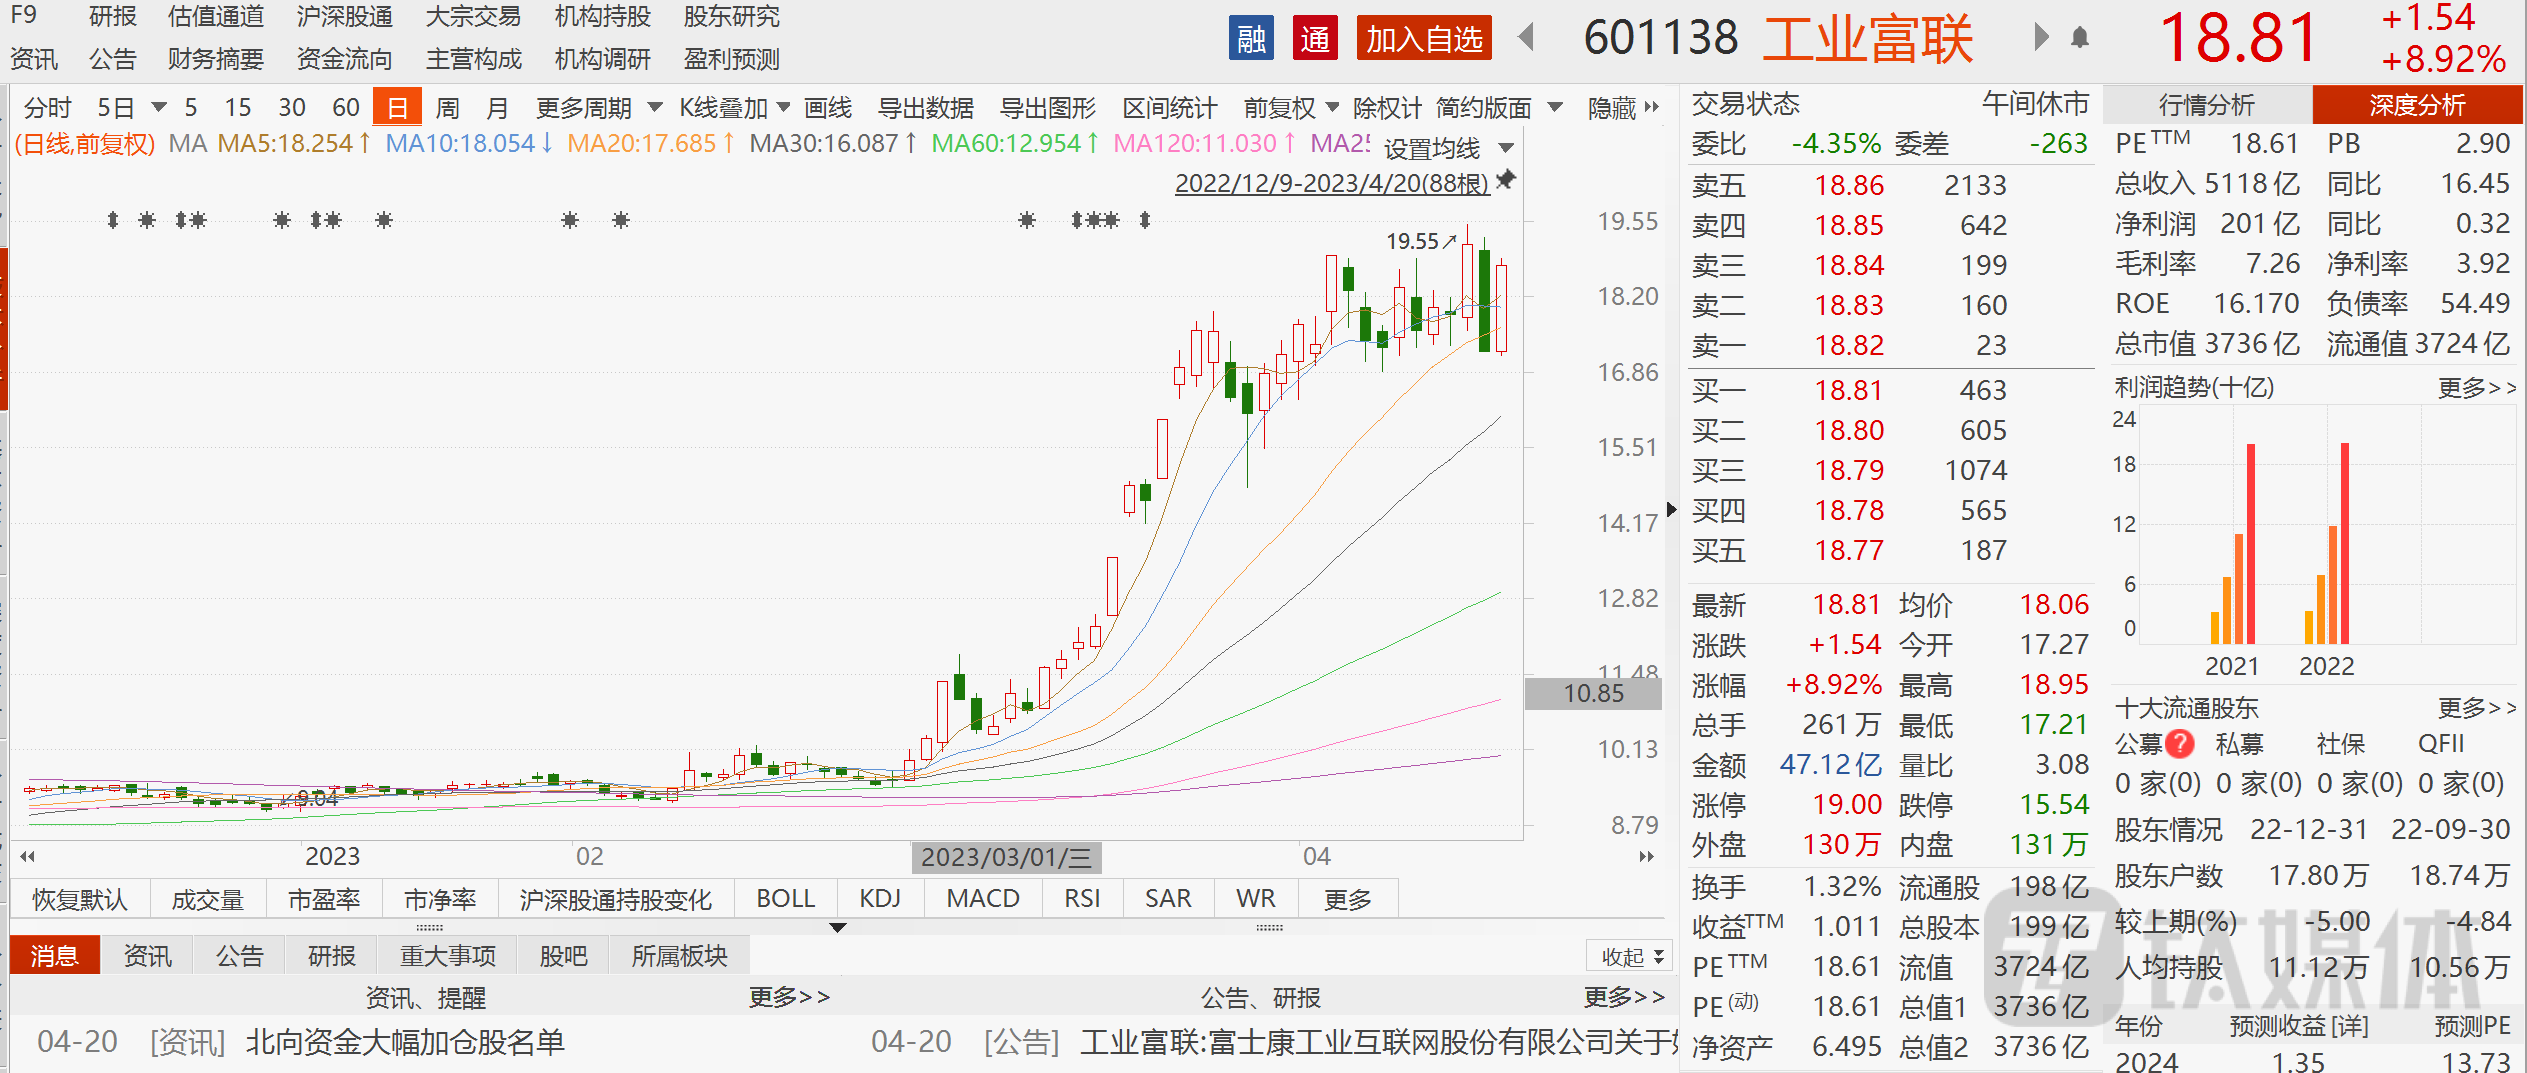
Task: Open the 前复权 adjustment dropdown
Action: coord(1290,107)
